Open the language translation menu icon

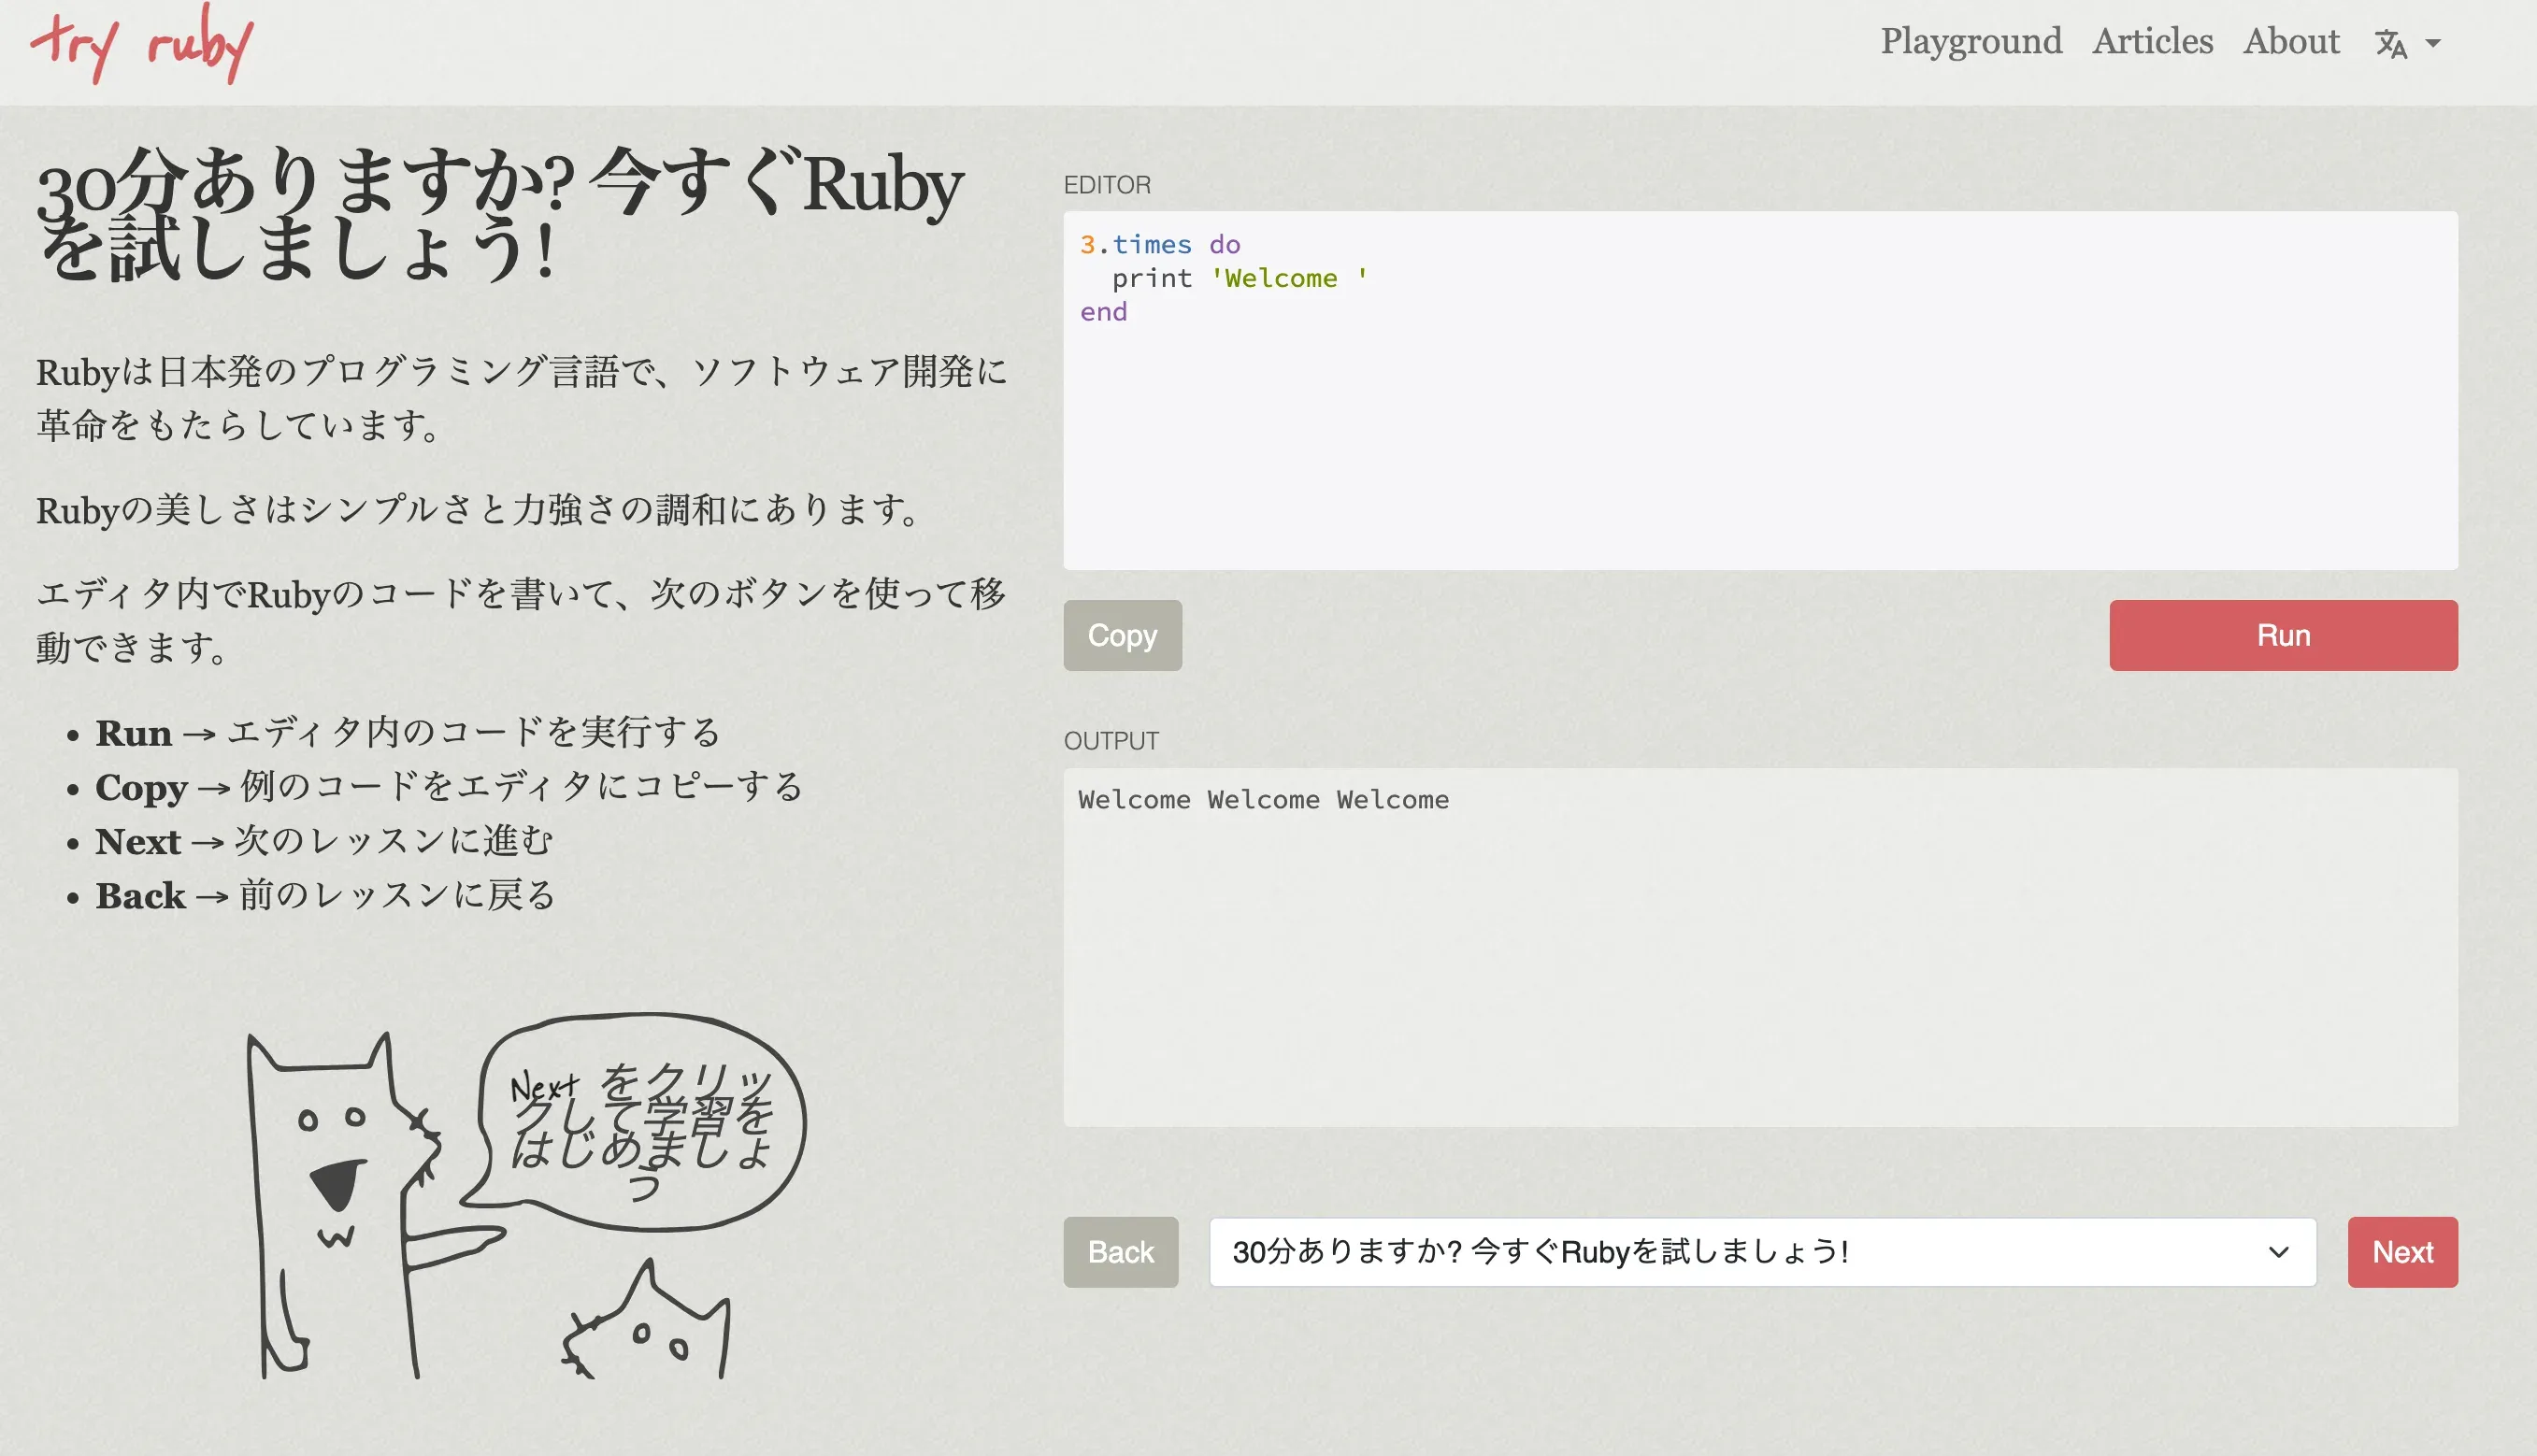pyautogui.click(x=2391, y=44)
